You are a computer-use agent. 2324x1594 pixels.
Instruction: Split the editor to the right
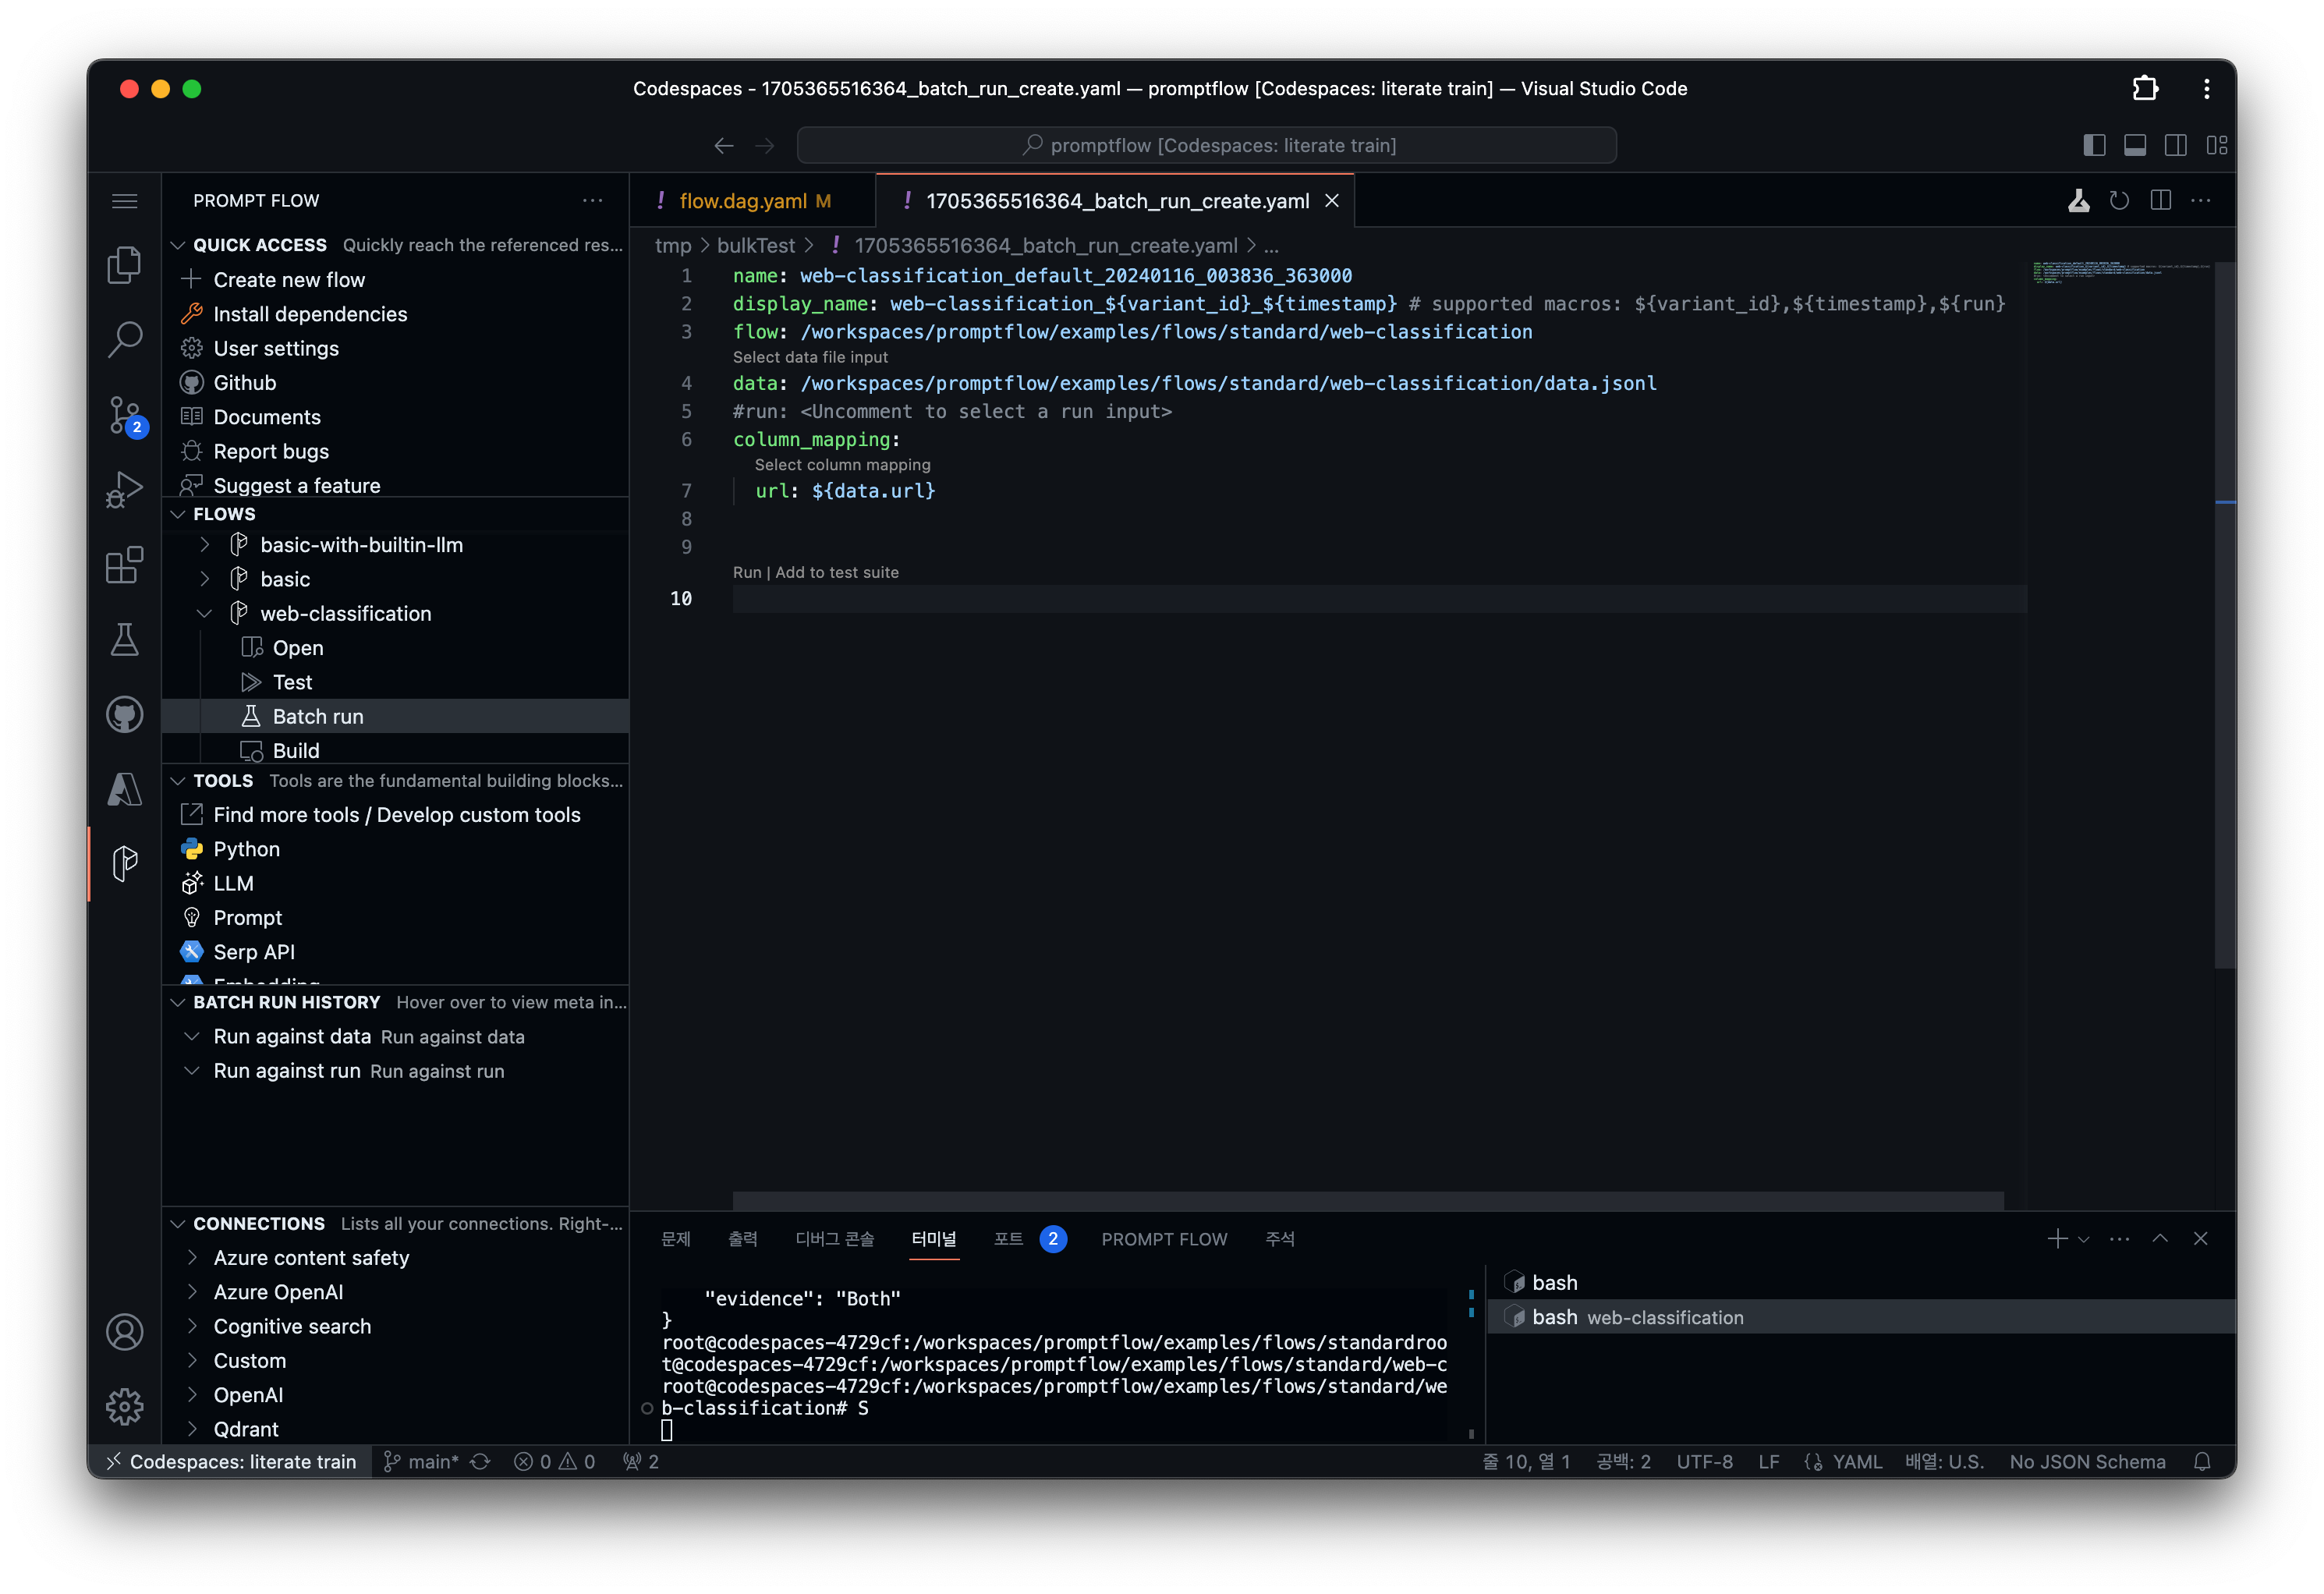(x=2160, y=201)
